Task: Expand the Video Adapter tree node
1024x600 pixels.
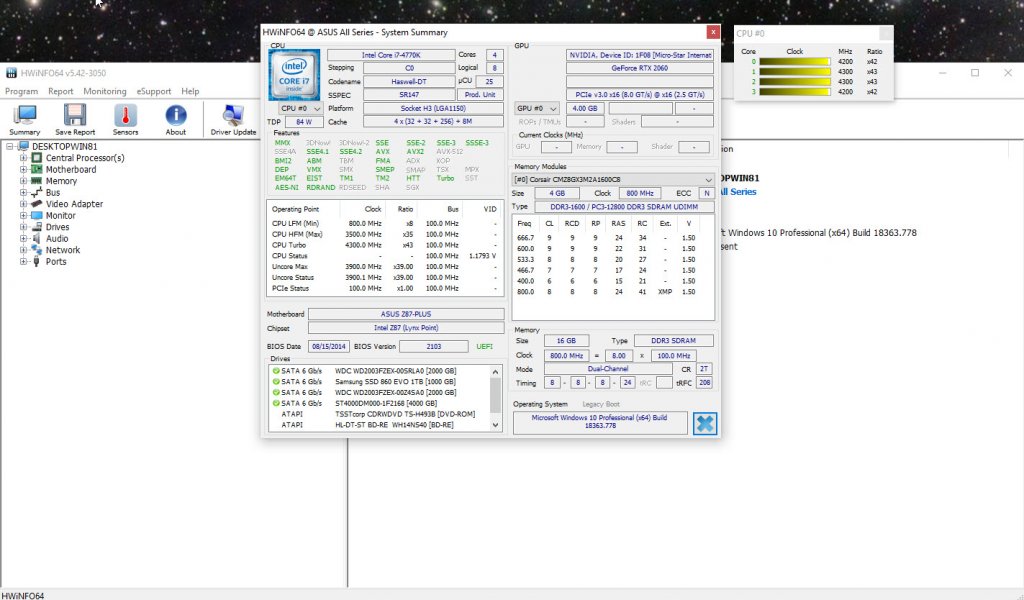Action: 23,204
